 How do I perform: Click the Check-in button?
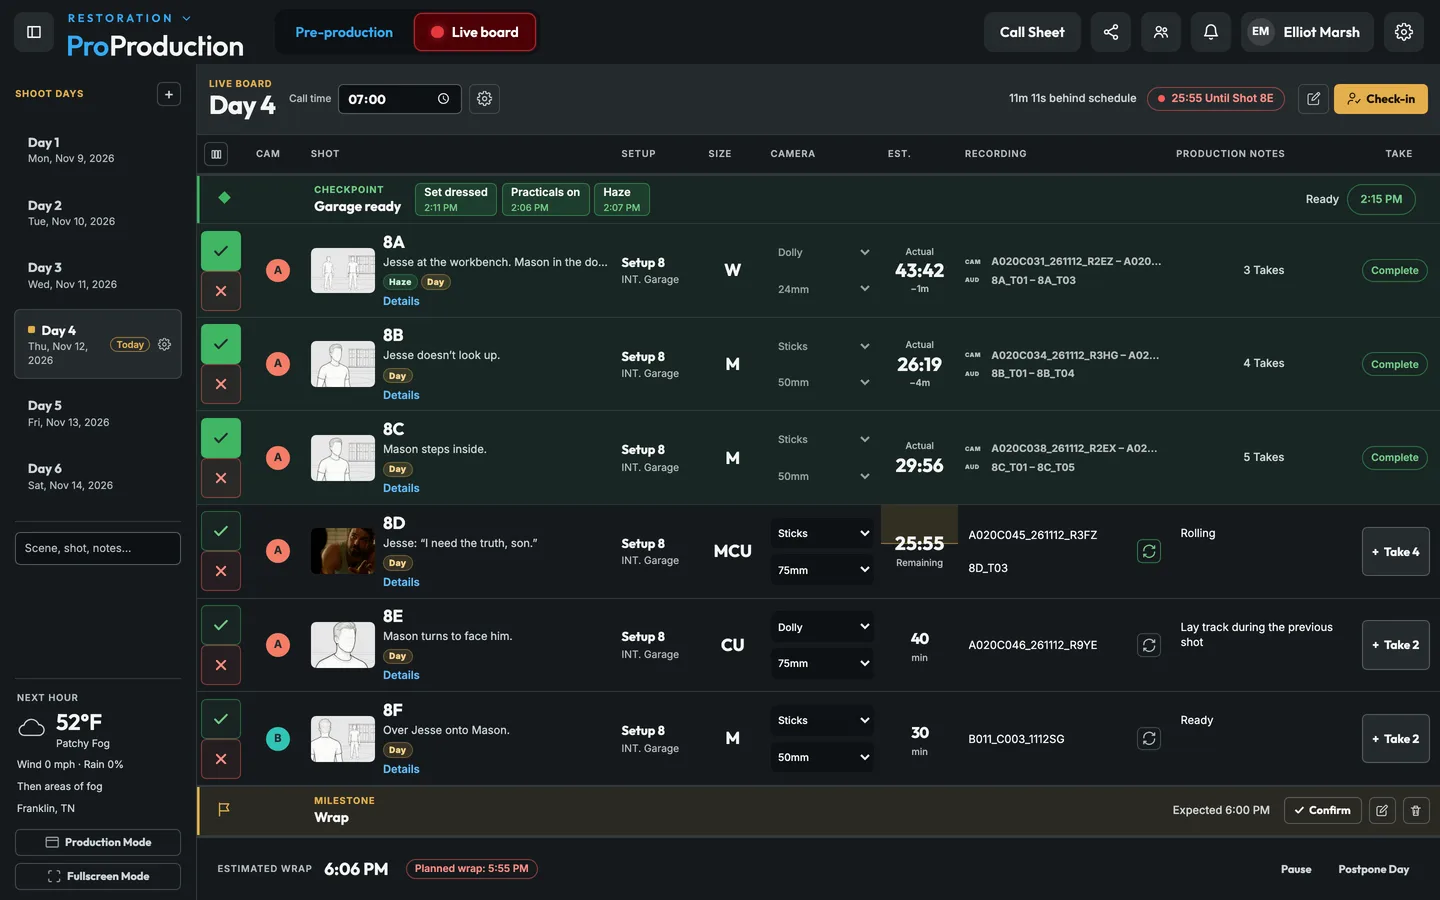pyautogui.click(x=1381, y=99)
